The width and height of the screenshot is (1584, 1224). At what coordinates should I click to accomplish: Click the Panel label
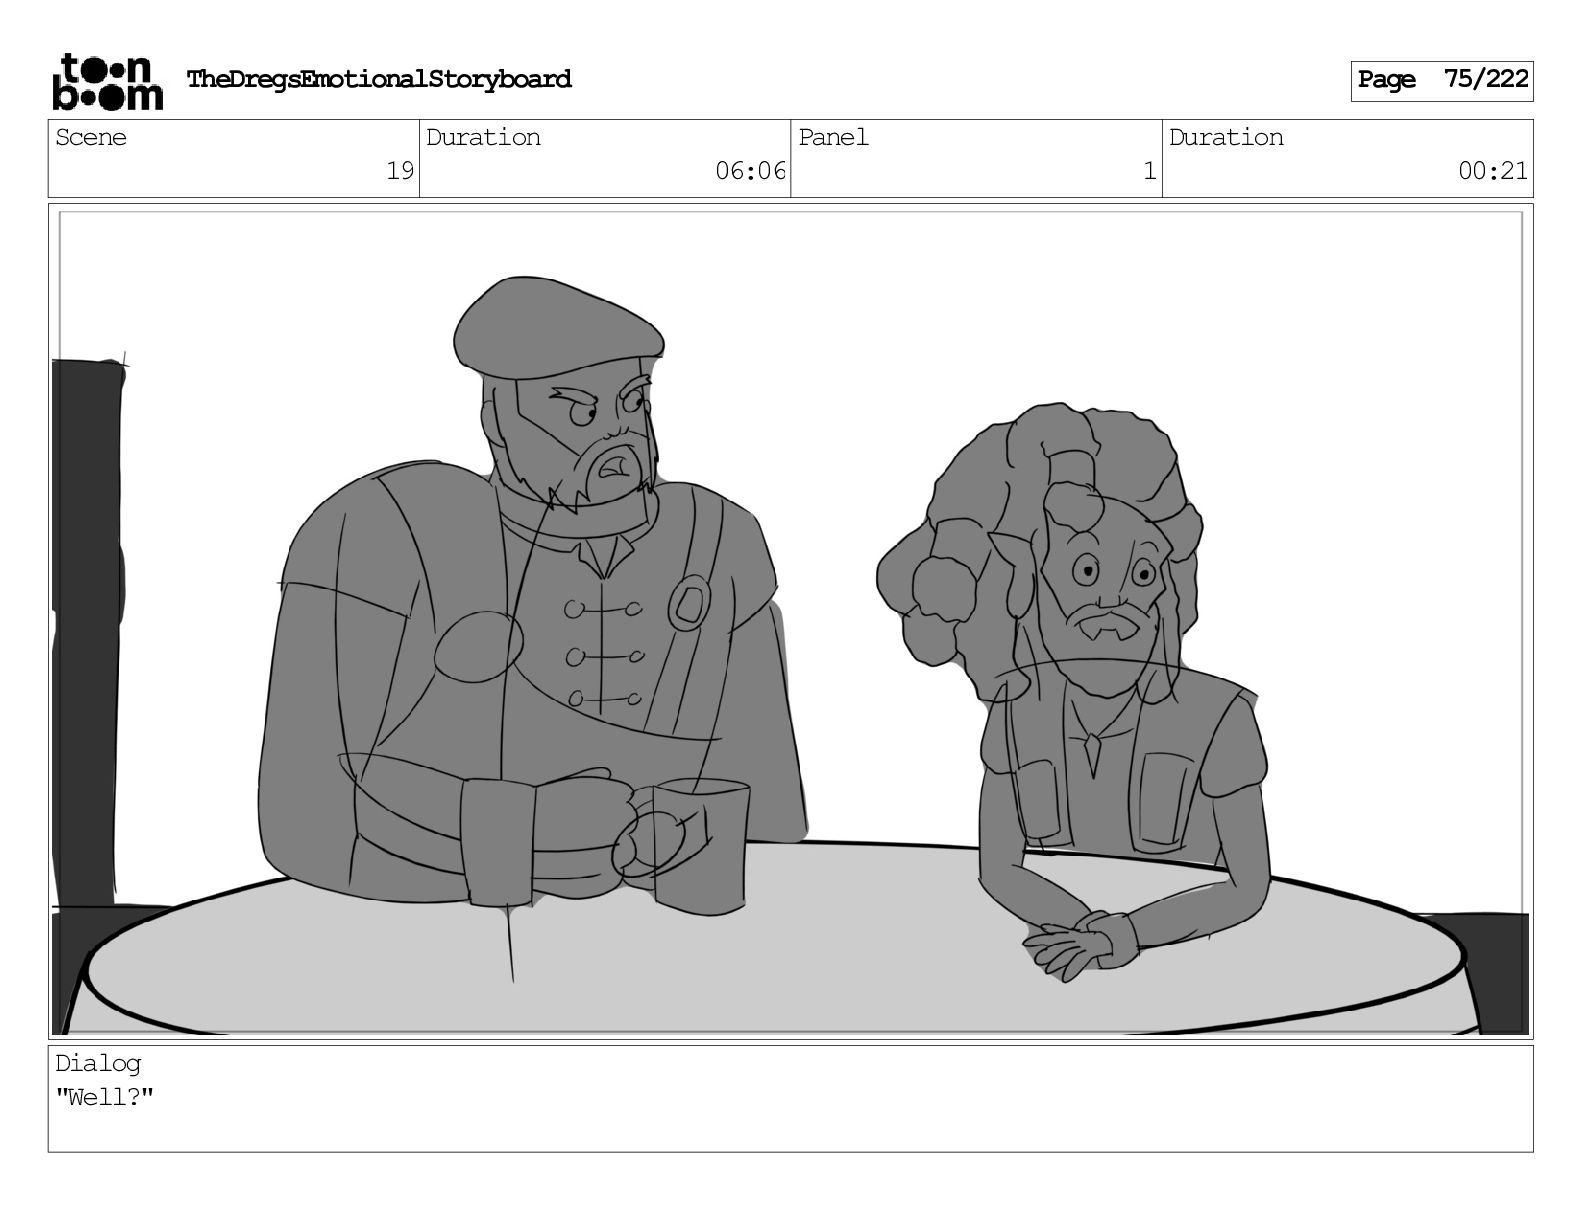pyautogui.click(x=833, y=137)
